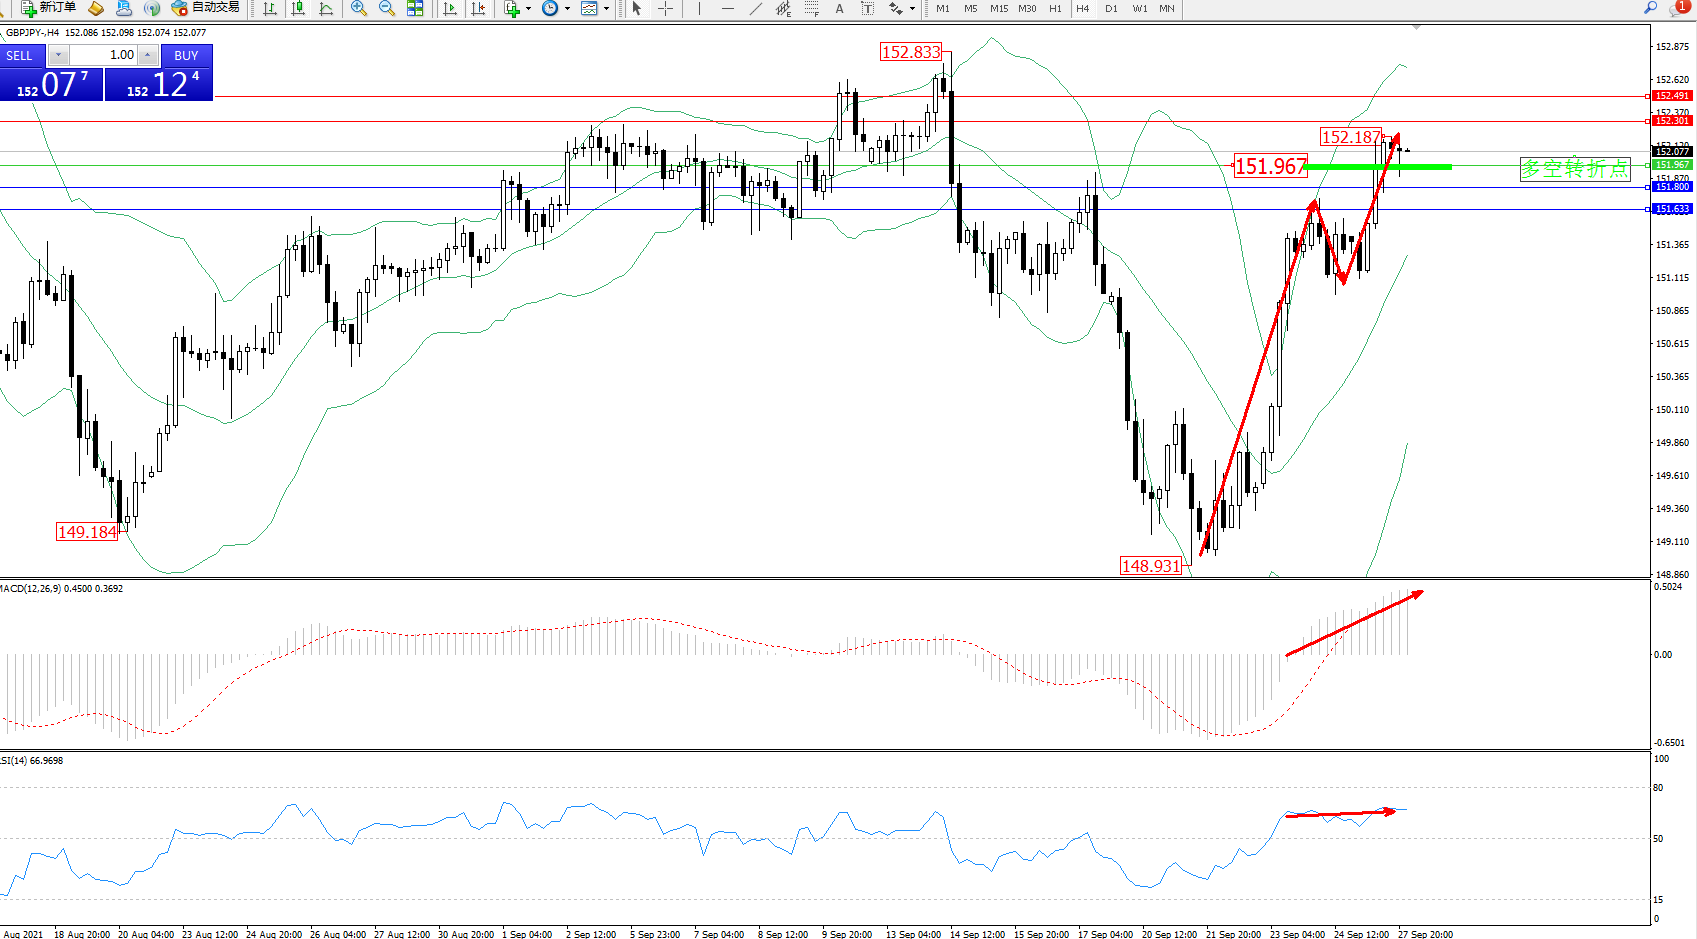Zoom out of the chart
This screenshot has height=939, width=1697.
click(x=387, y=9)
